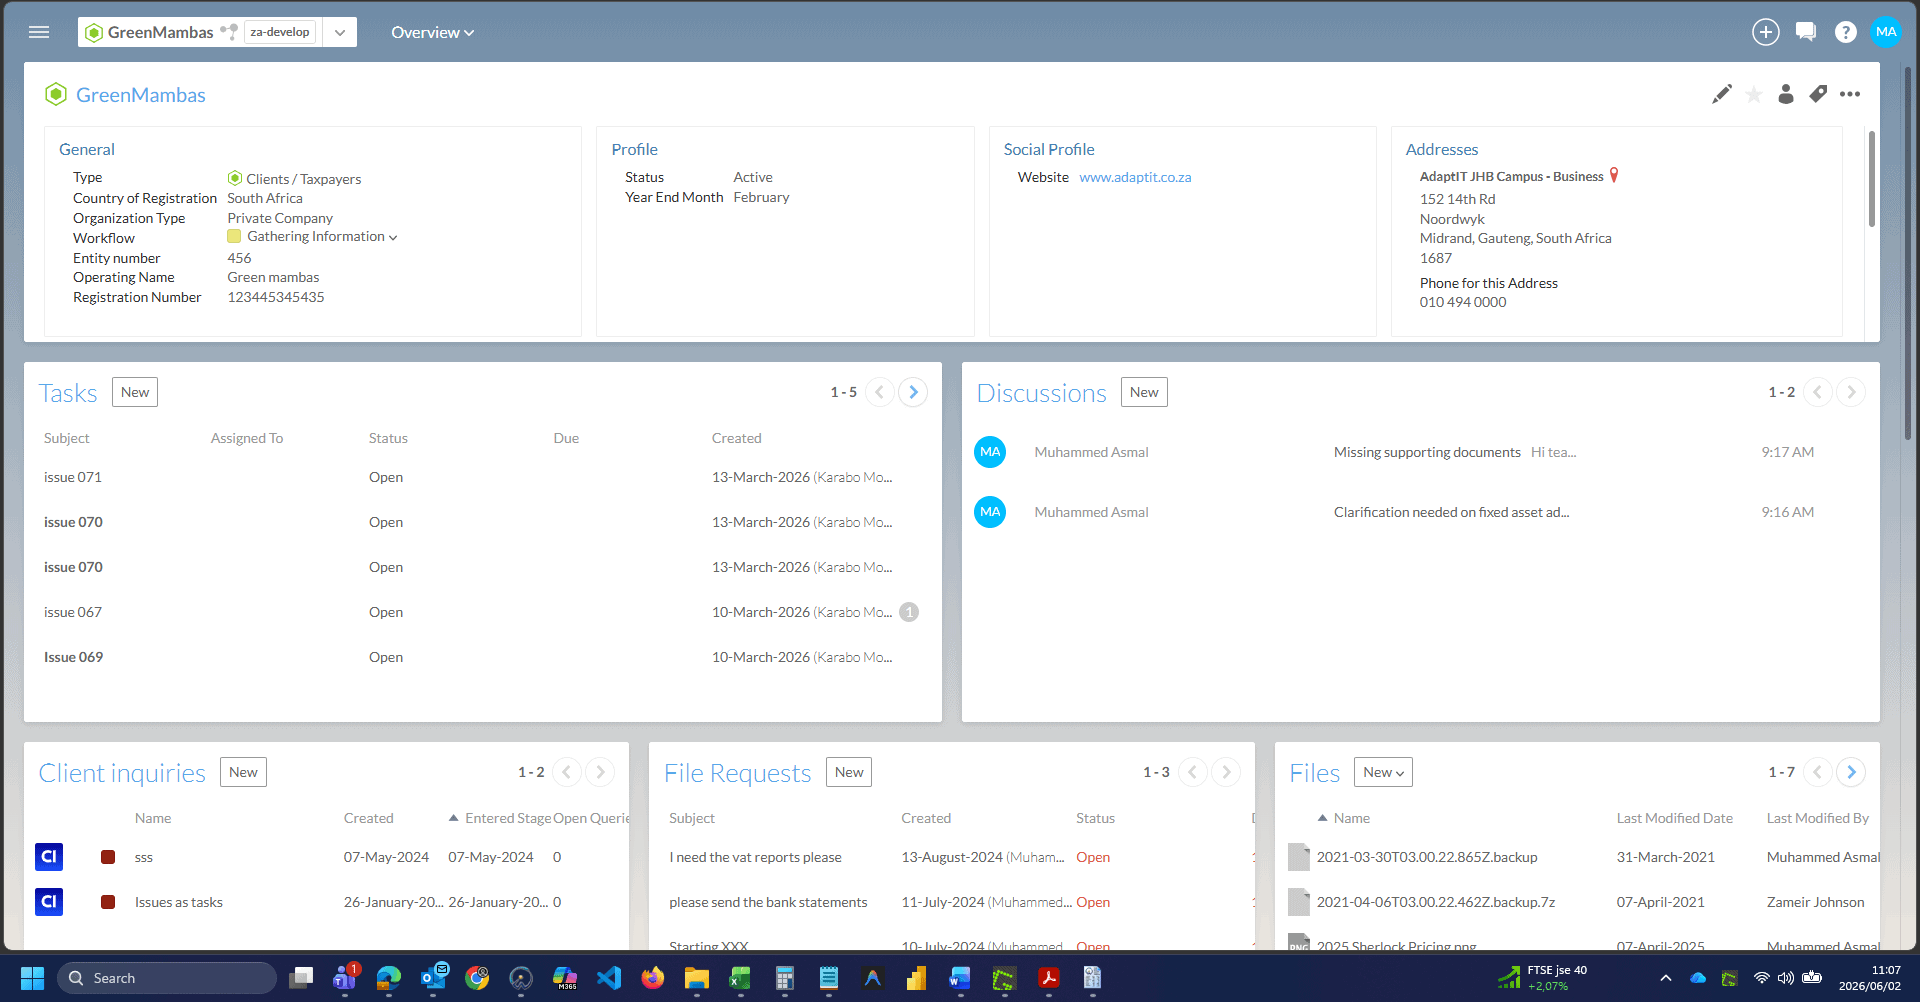Viewport: 1920px width, 1002px height.
Task: Click the CI icon for Issues as tasks
Action: pos(49,902)
